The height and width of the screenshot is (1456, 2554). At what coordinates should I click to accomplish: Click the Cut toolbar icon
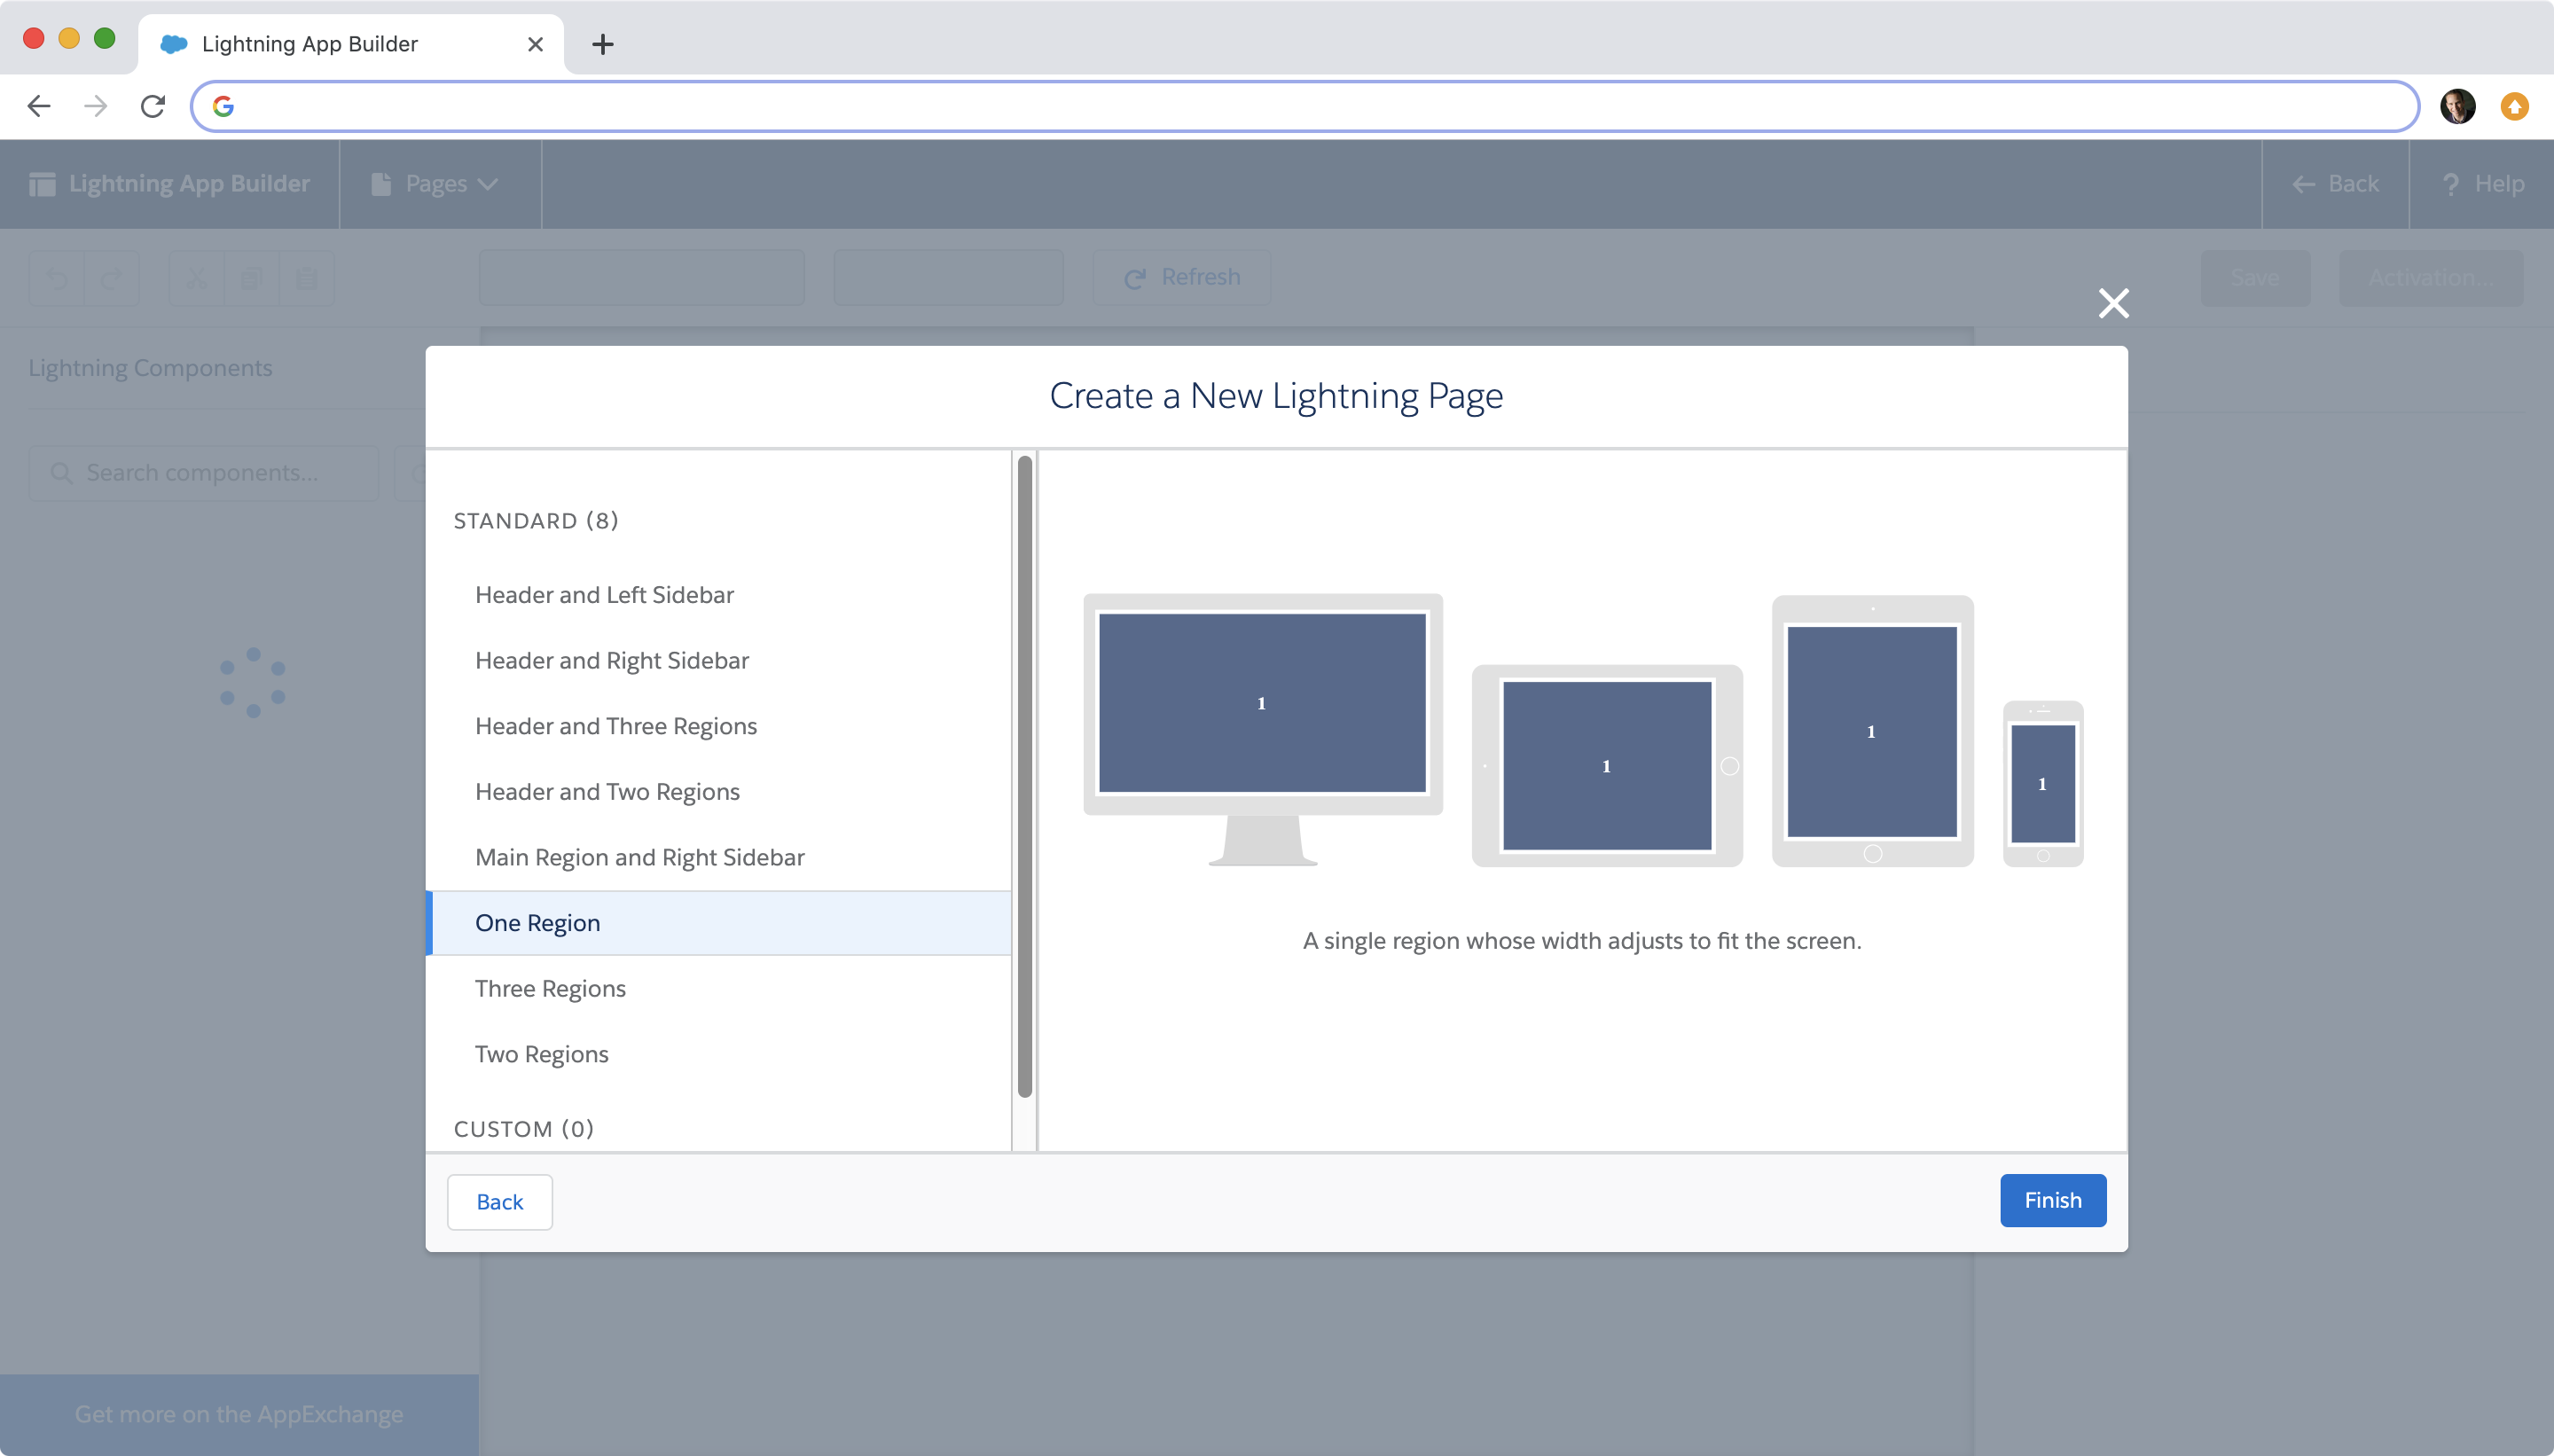[197, 278]
